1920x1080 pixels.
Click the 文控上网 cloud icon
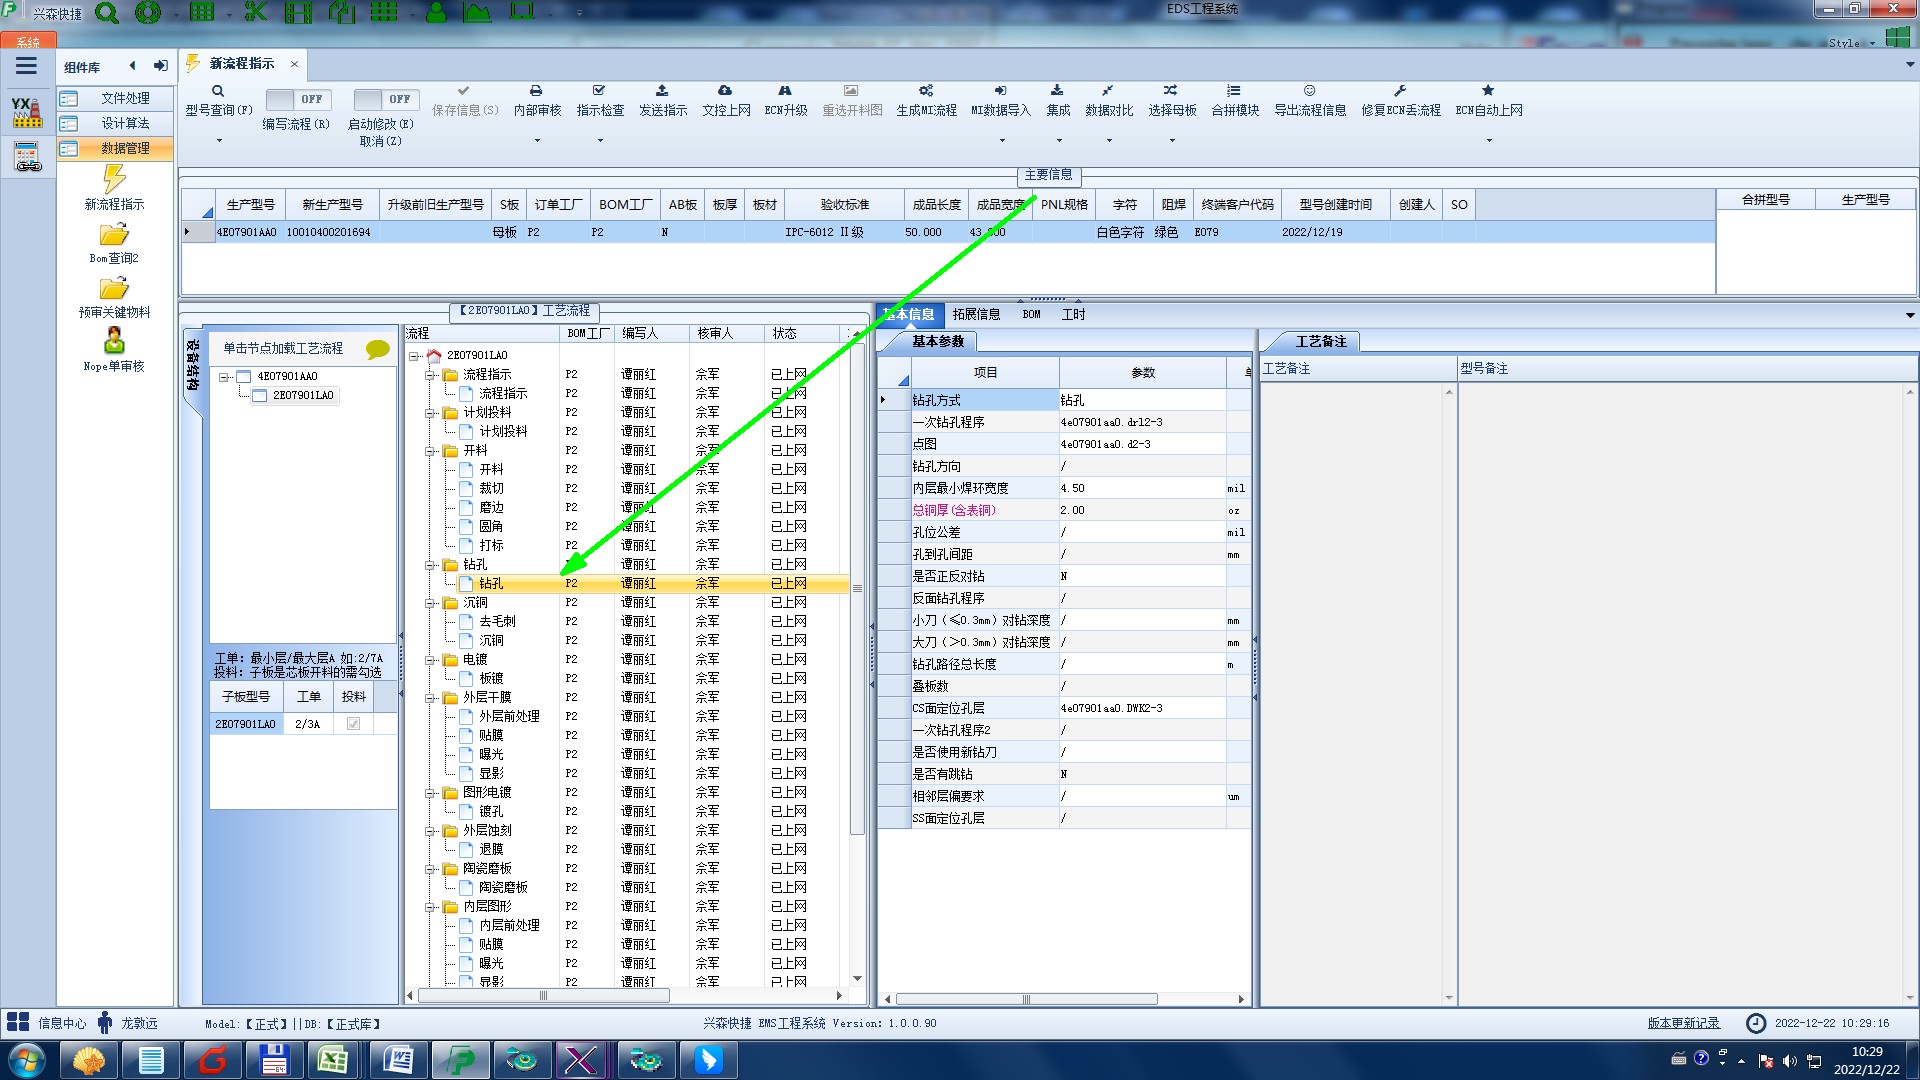click(x=725, y=91)
